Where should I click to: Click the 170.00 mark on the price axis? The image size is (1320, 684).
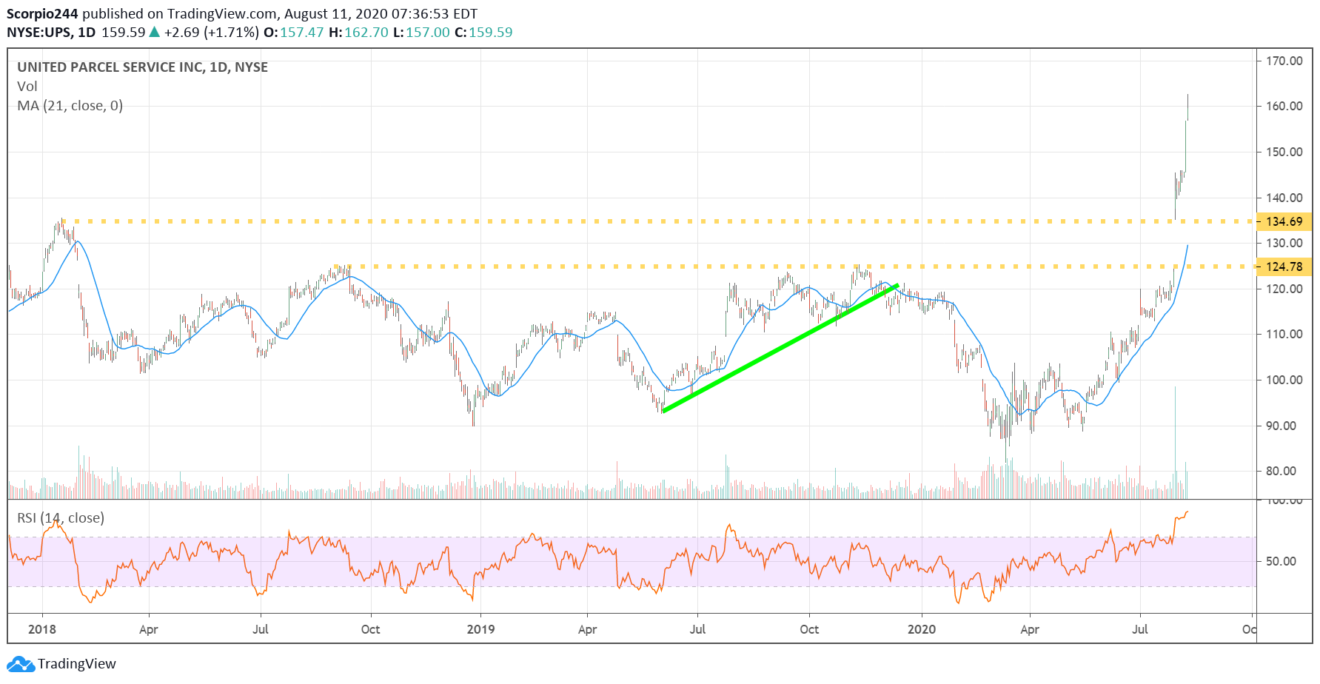(x=1282, y=61)
